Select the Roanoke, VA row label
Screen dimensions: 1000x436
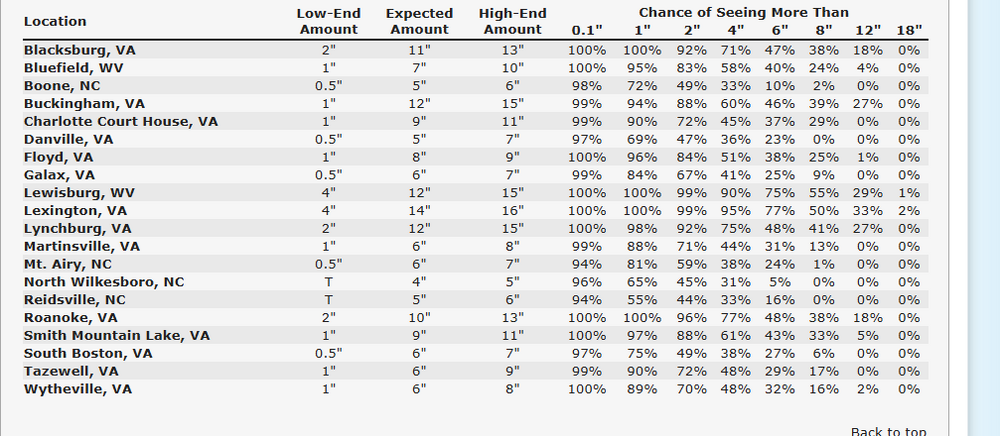pos(71,318)
